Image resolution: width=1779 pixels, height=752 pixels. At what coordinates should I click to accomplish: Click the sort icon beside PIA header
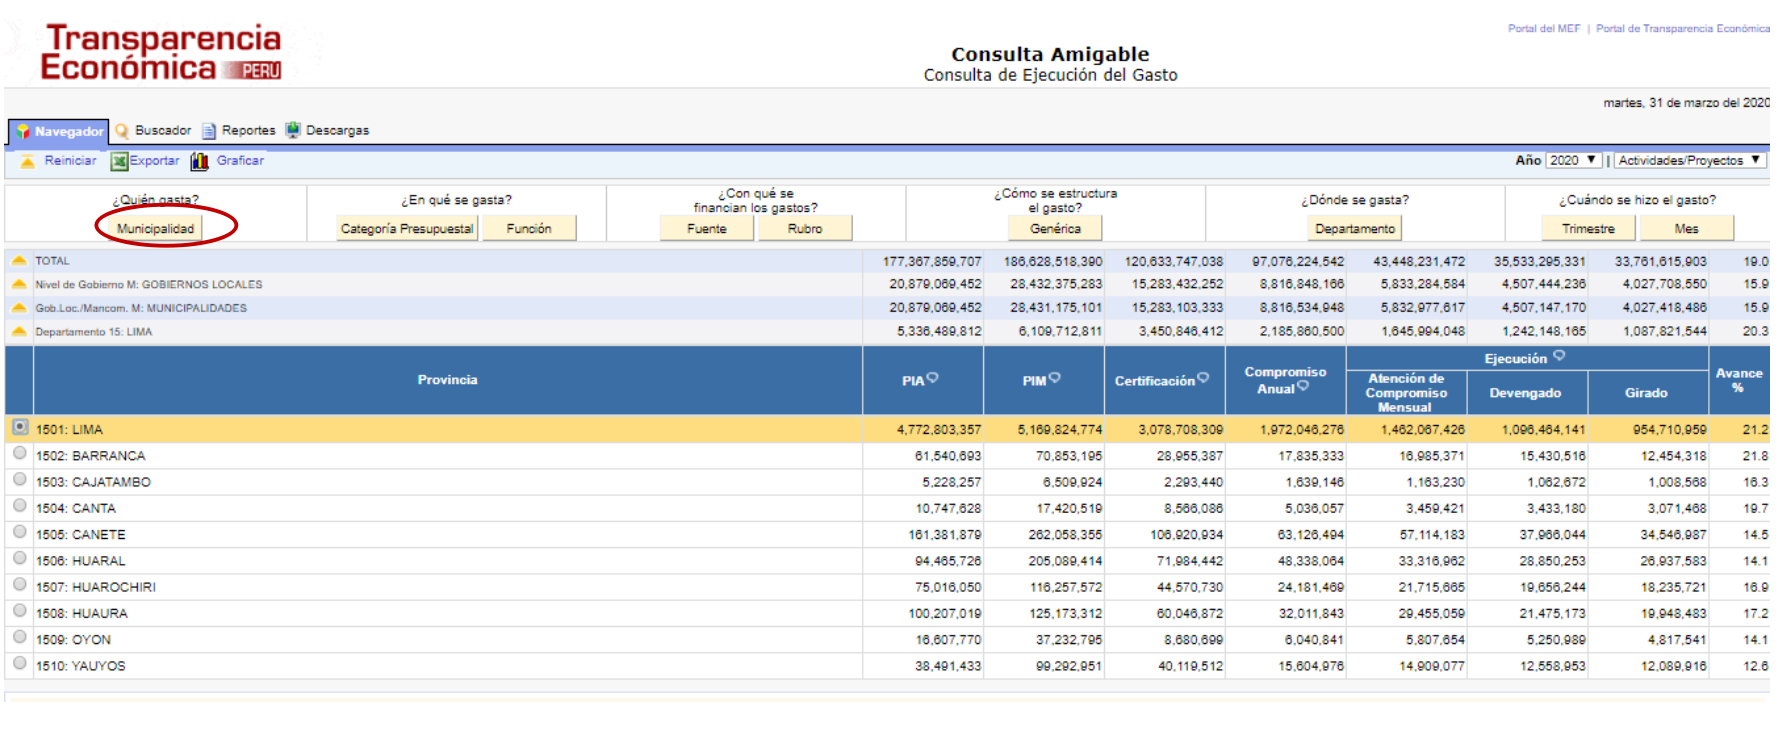pyautogui.click(x=932, y=378)
